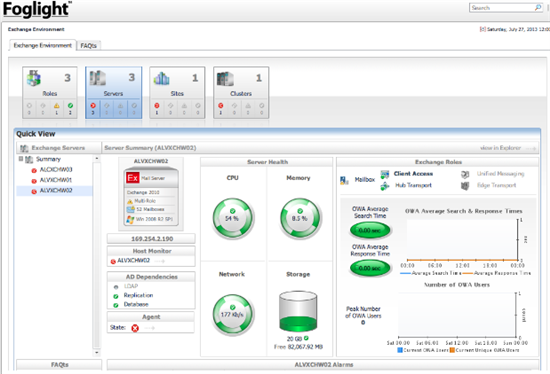
Task: Click the Exchange Servers panel header icon
Action: tap(24, 148)
